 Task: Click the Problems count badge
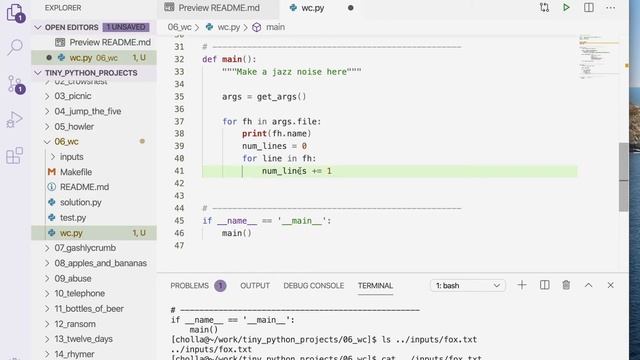click(220, 286)
